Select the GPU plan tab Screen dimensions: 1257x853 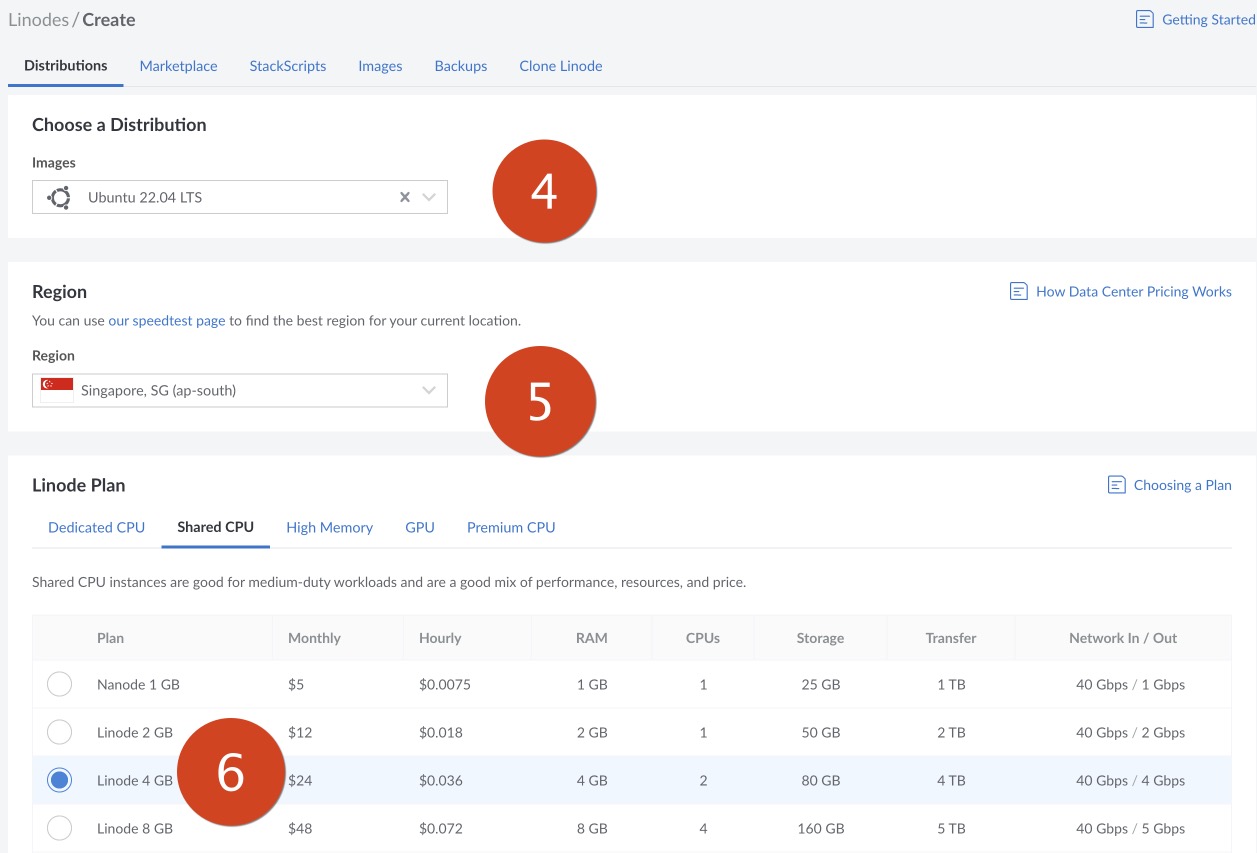[420, 527]
